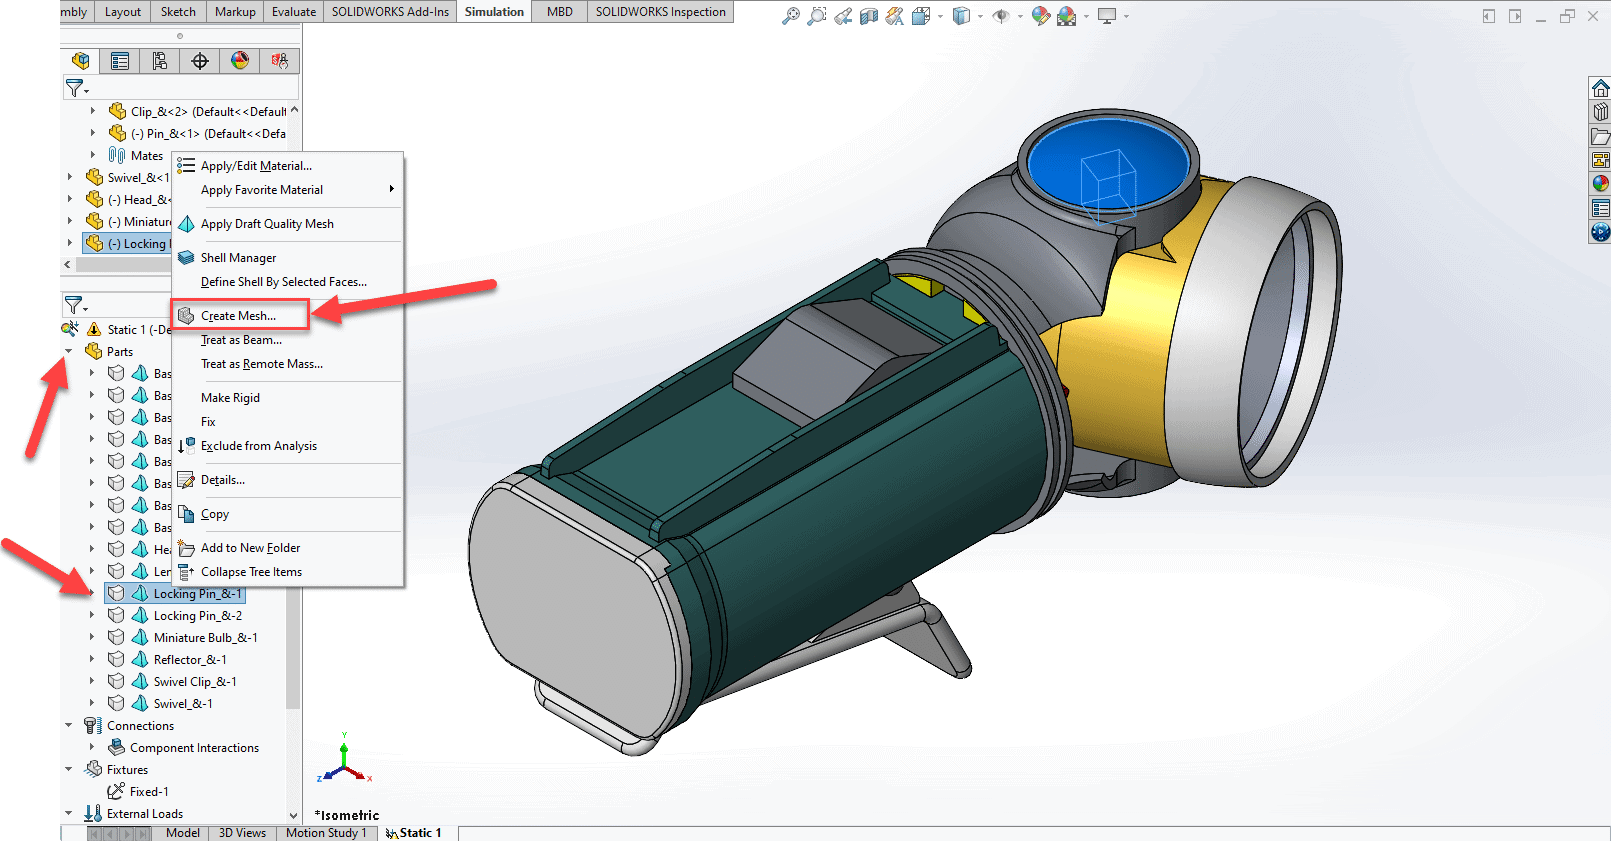Select the Static 1 study tab
The width and height of the screenshot is (1611, 841).
(x=414, y=833)
